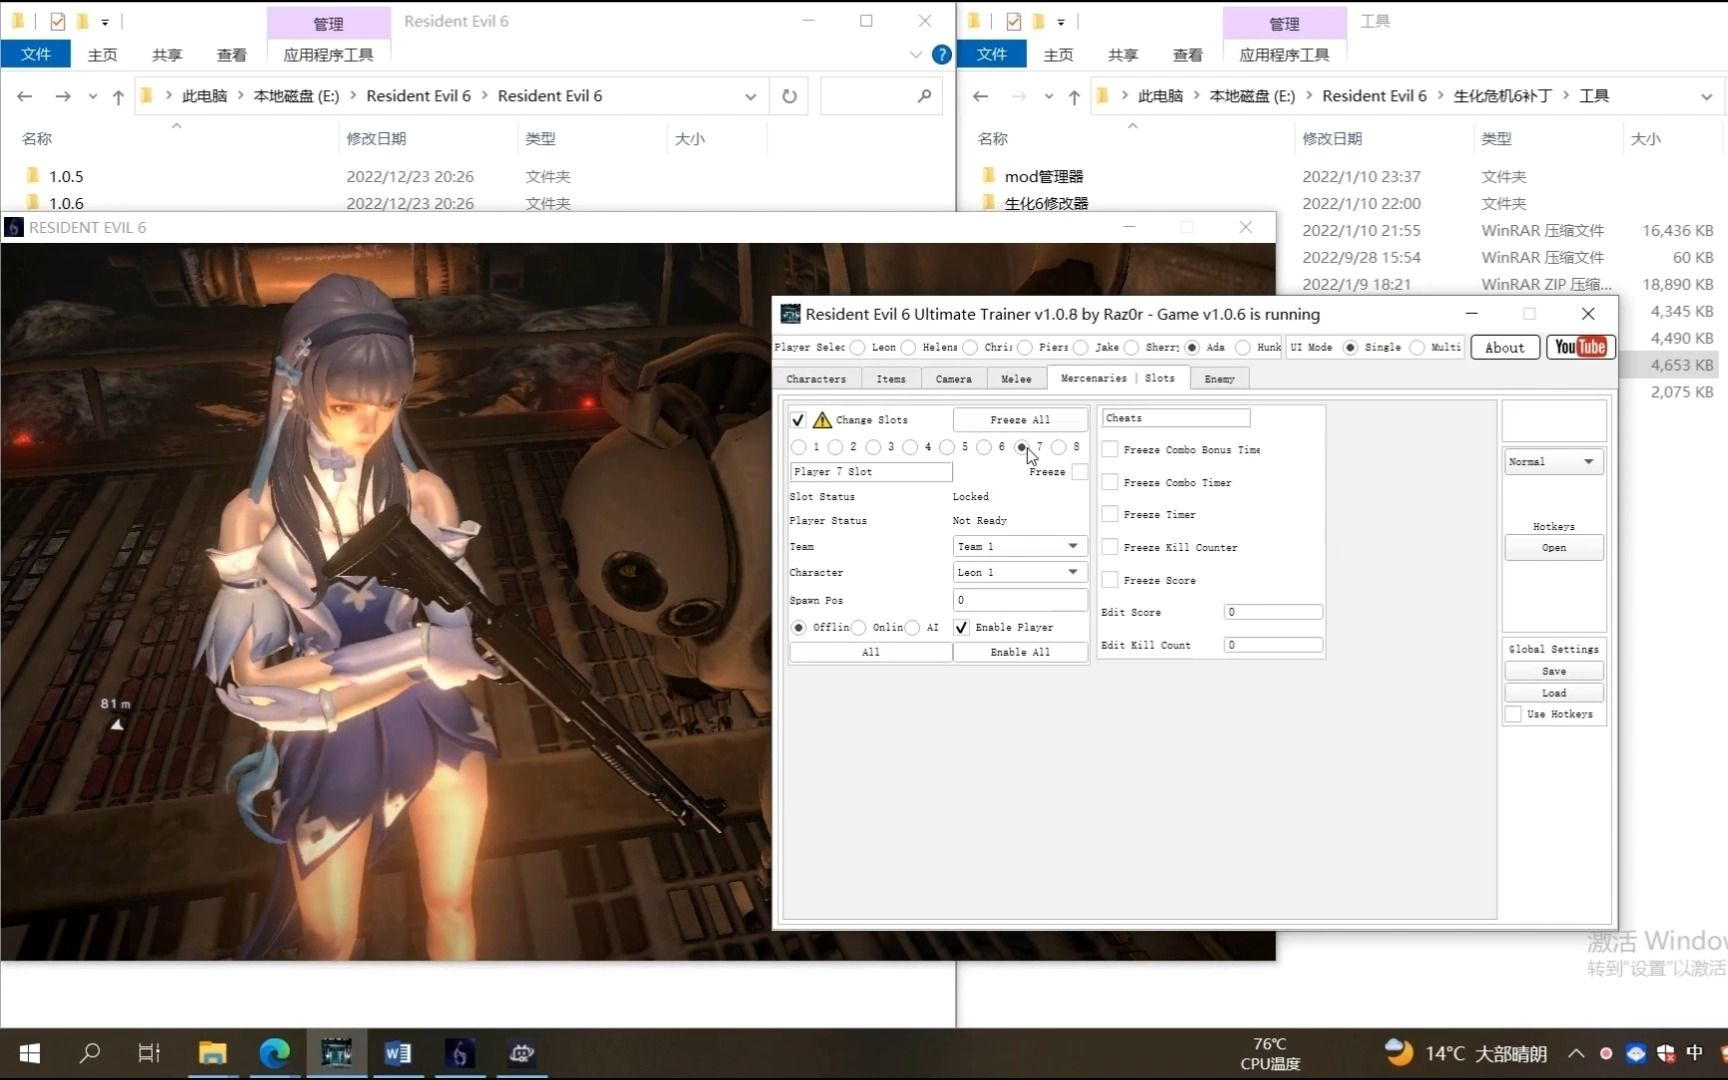
Task: Open the mod管理器 folder in the right Explorer
Action: (1043, 176)
